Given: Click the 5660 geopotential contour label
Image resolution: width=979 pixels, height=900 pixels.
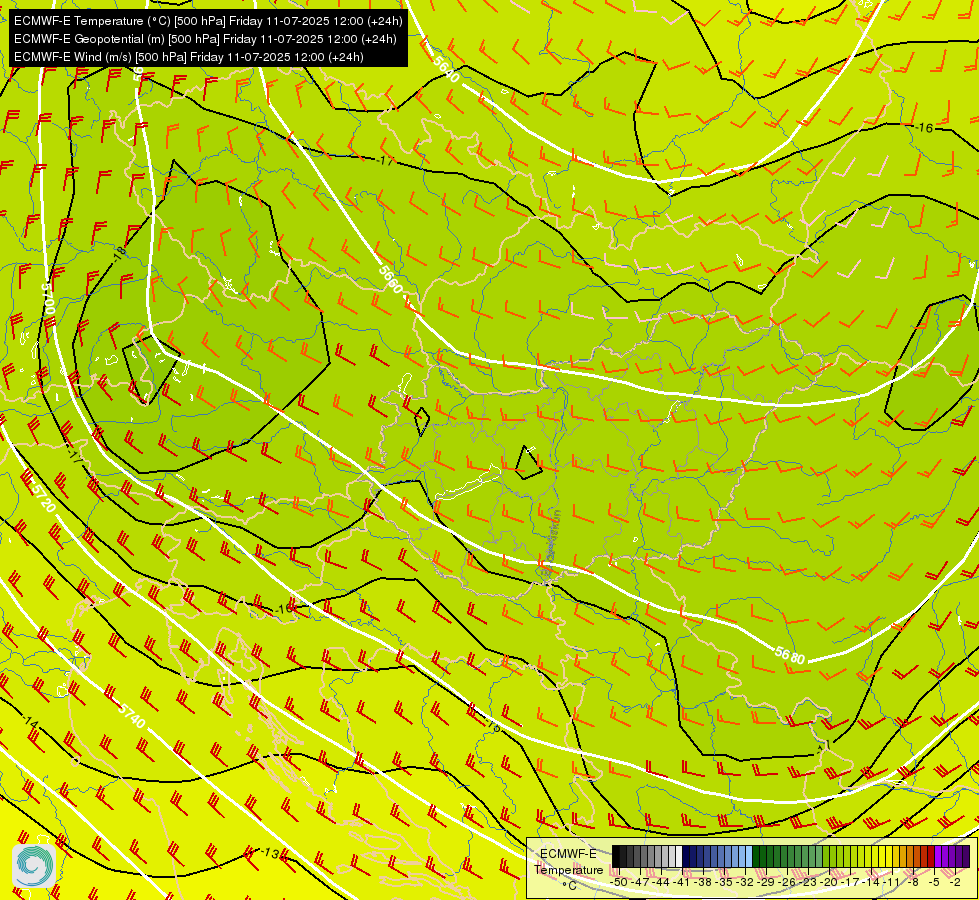Looking at the screenshot, I should coord(391,279).
